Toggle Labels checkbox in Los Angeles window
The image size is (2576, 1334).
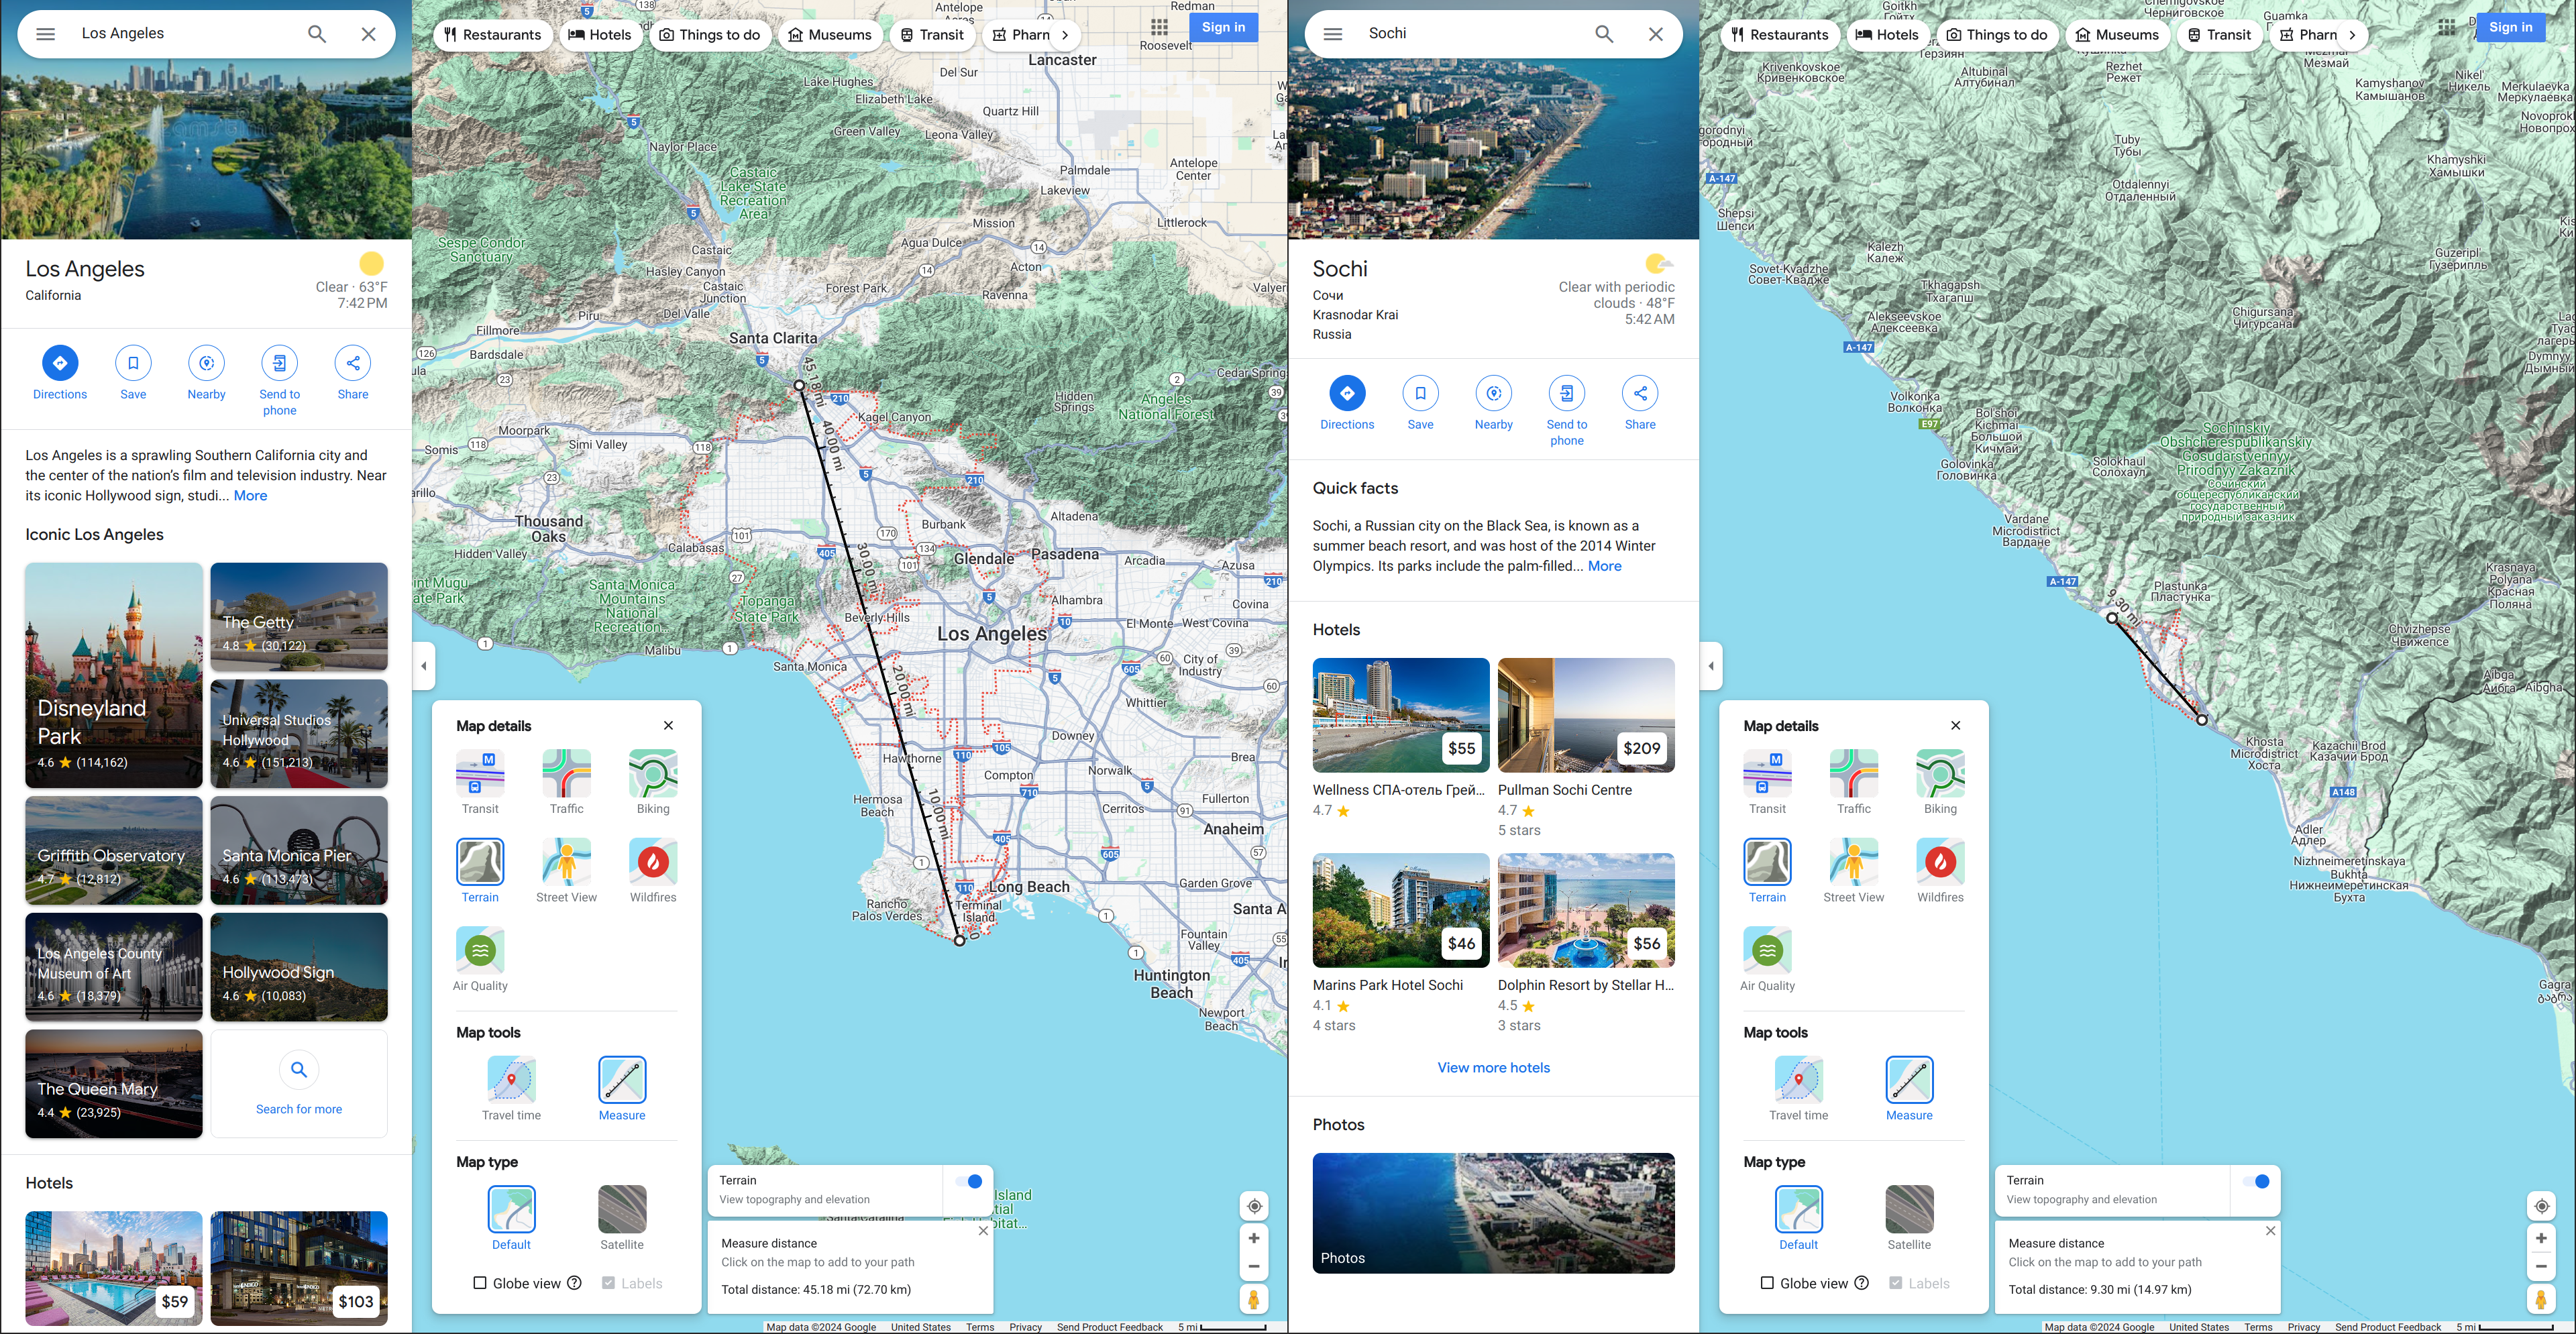(608, 1283)
